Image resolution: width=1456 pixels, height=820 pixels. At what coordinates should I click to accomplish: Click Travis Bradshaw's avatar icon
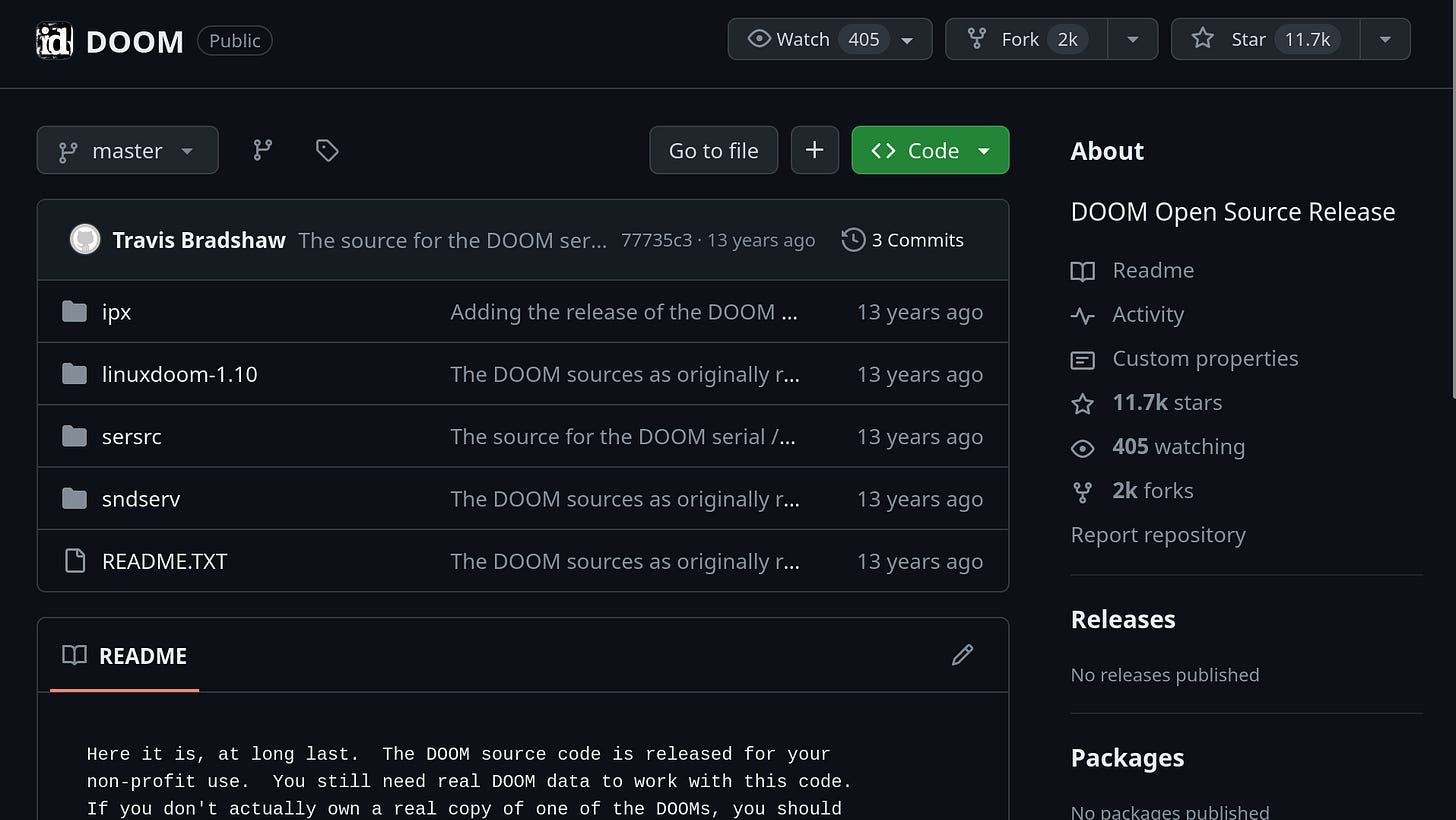click(x=85, y=240)
